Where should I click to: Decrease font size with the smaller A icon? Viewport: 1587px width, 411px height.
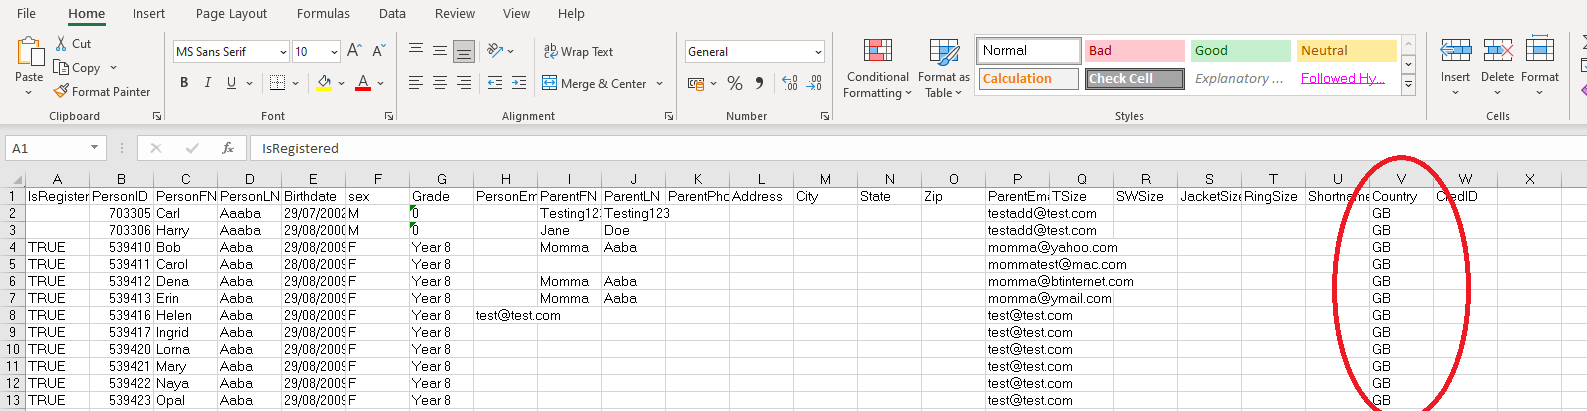(x=378, y=51)
